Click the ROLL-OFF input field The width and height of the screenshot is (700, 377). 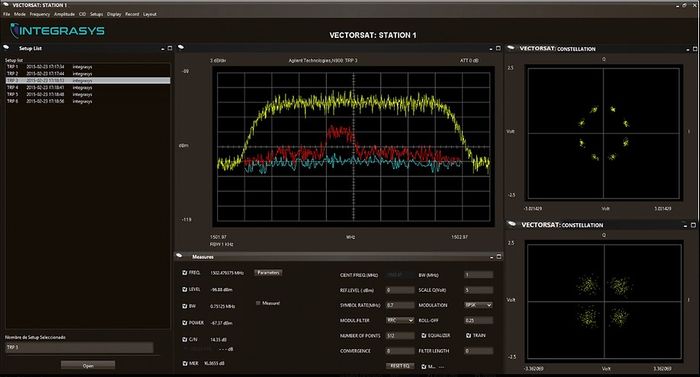click(479, 320)
